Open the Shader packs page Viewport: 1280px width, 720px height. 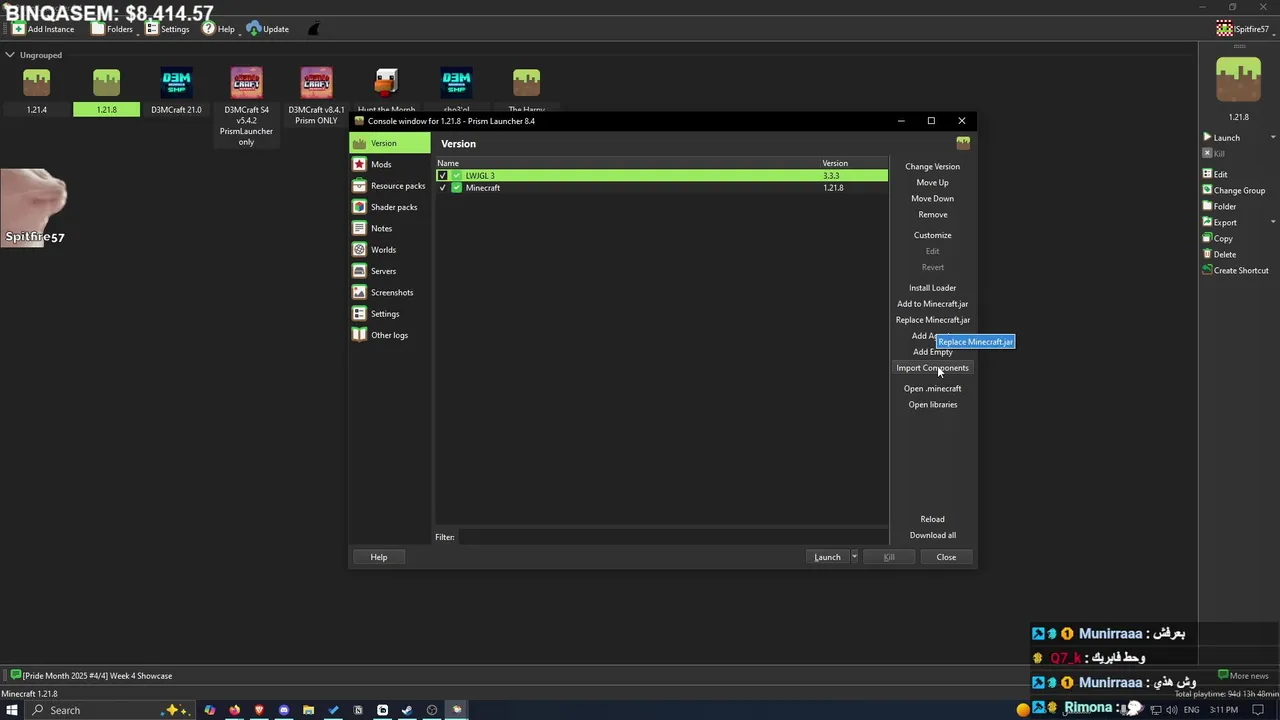point(390,207)
